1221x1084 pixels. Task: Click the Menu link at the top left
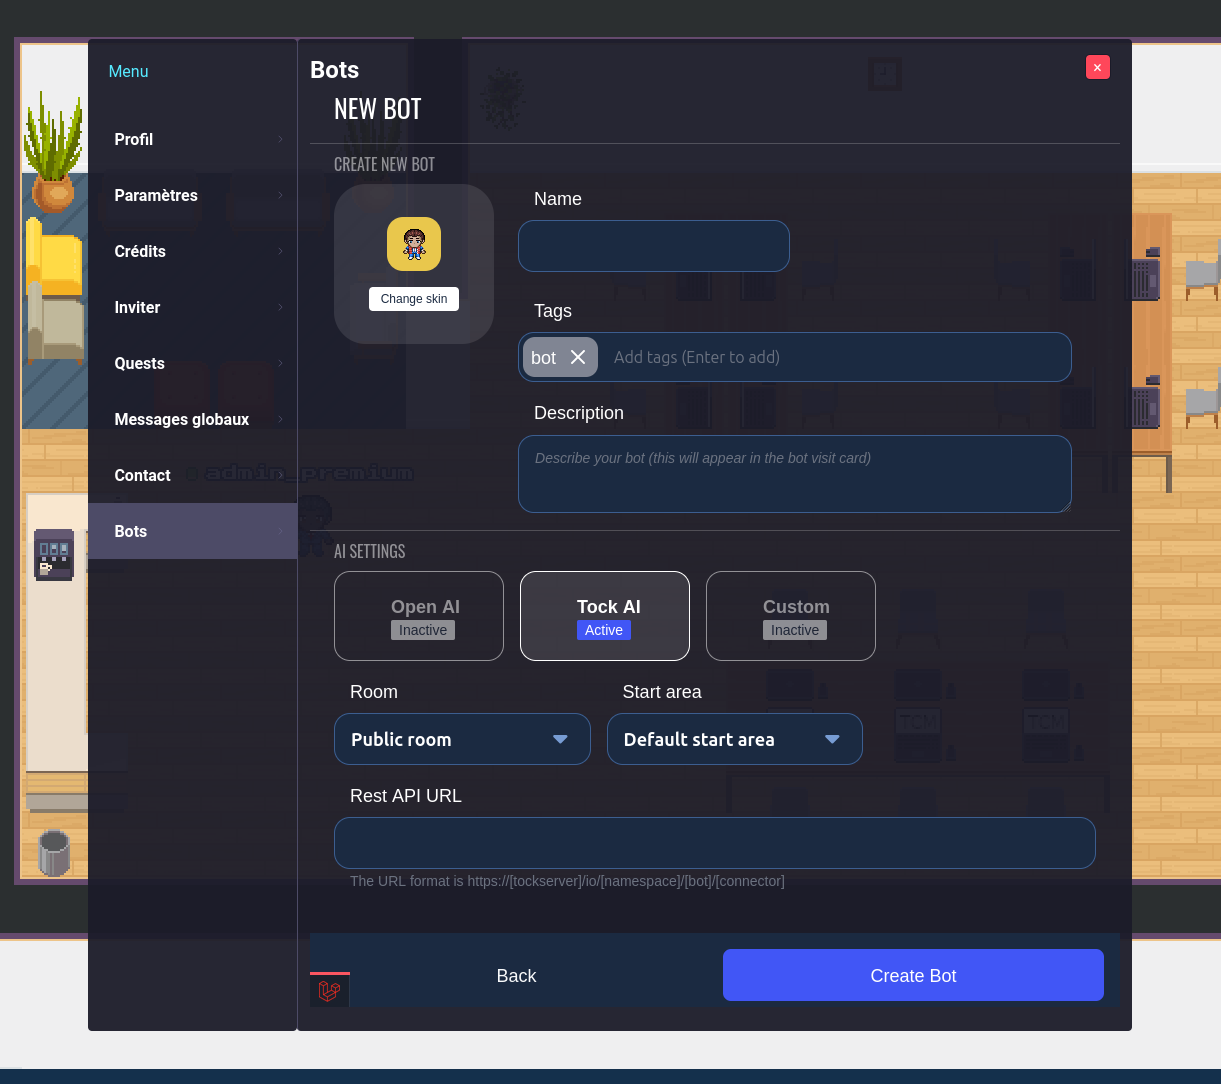point(128,71)
